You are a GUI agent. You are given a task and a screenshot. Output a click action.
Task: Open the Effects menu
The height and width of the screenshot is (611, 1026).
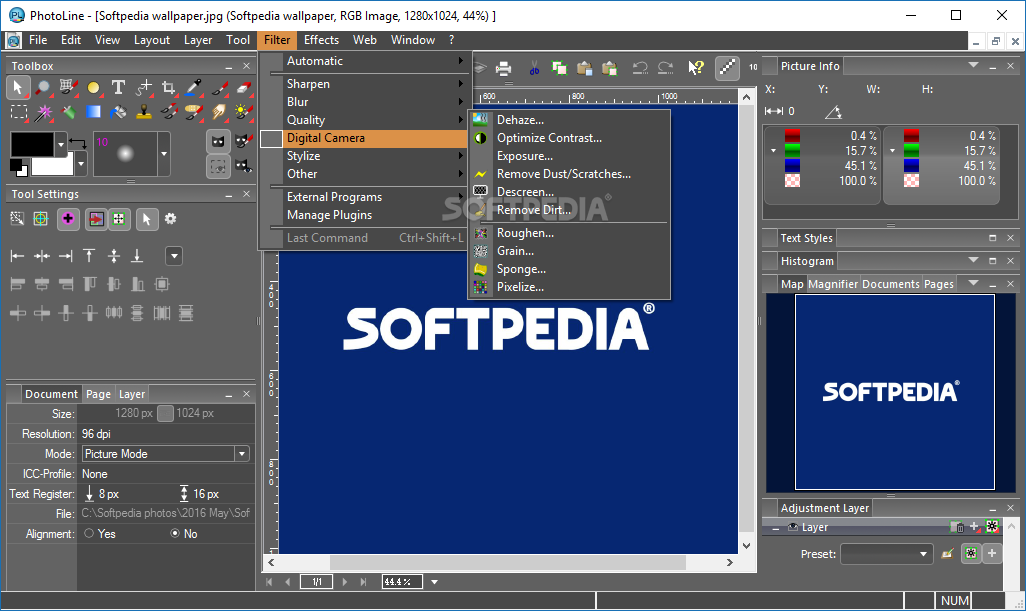click(321, 40)
